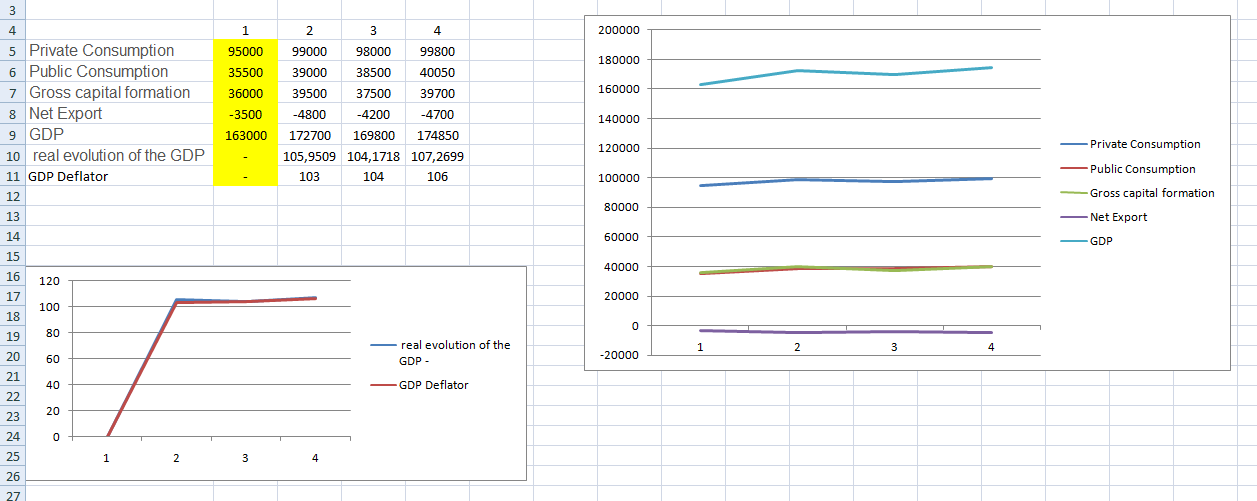Select the Gross capital formation legend entry
Screen dimensions: 1257x501
pos(1151,193)
